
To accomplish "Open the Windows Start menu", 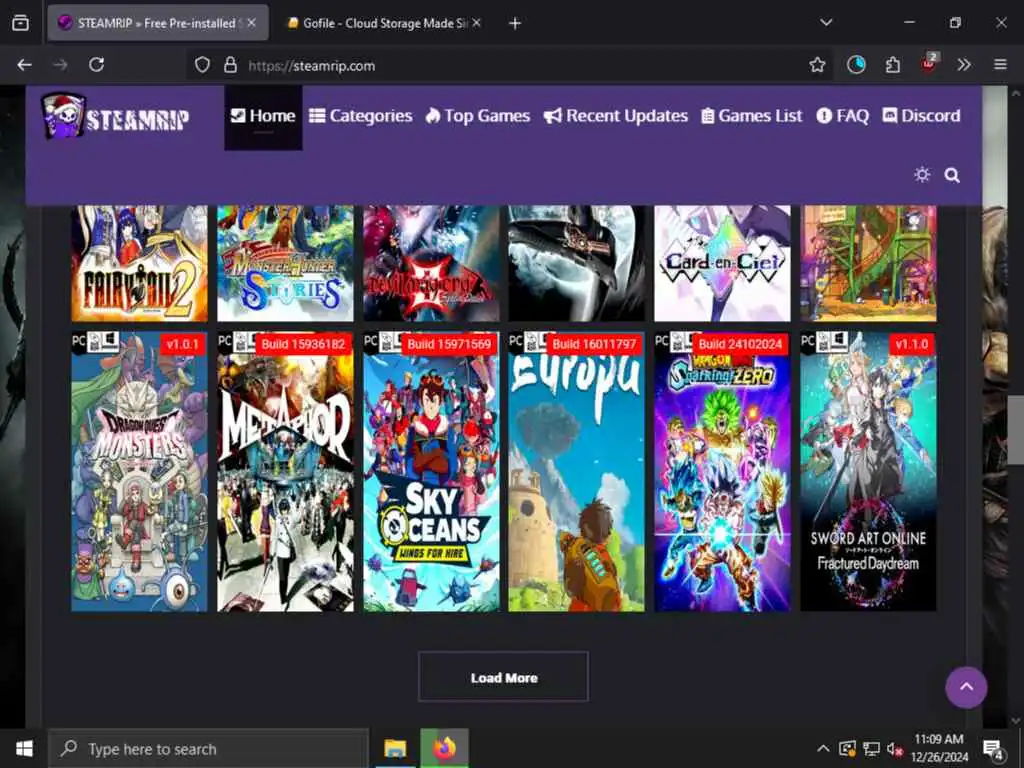I will pos(24,748).
